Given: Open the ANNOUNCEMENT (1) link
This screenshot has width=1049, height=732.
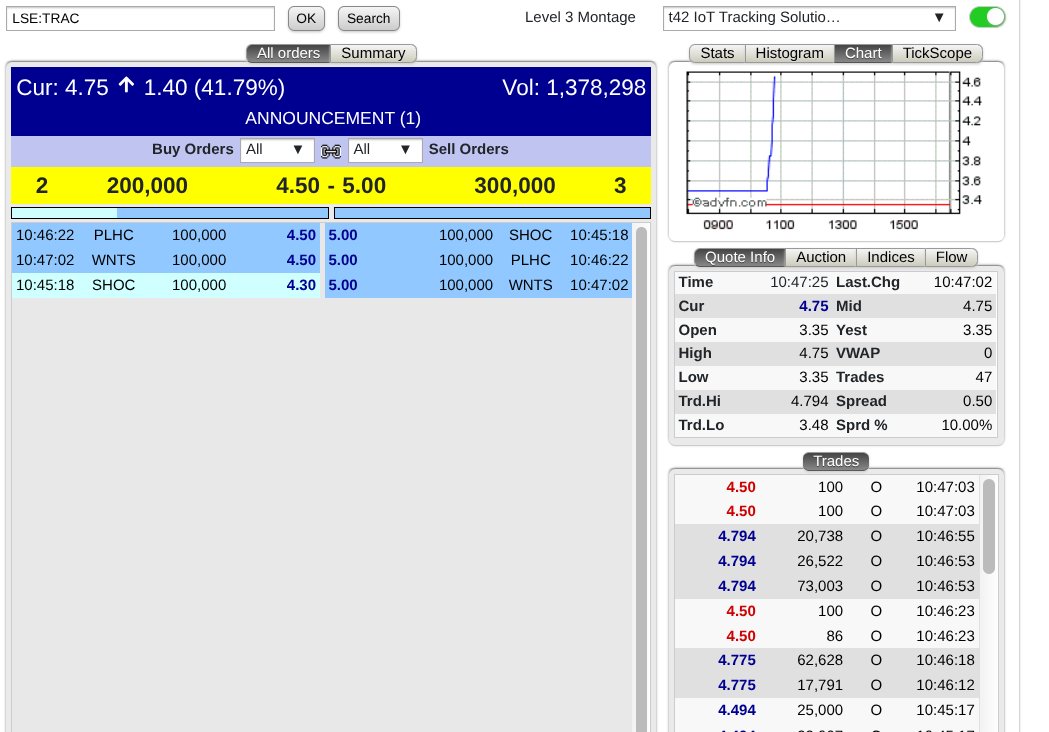Looking at the screenshot, I should click(333, 118).
